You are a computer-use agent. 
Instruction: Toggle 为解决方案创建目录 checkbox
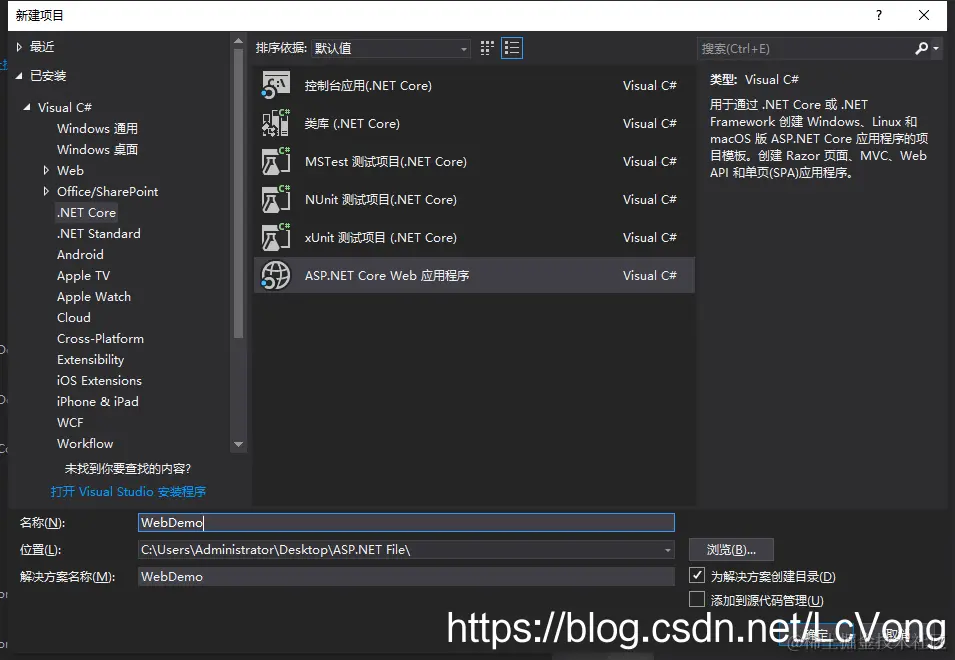pos(697,575)
